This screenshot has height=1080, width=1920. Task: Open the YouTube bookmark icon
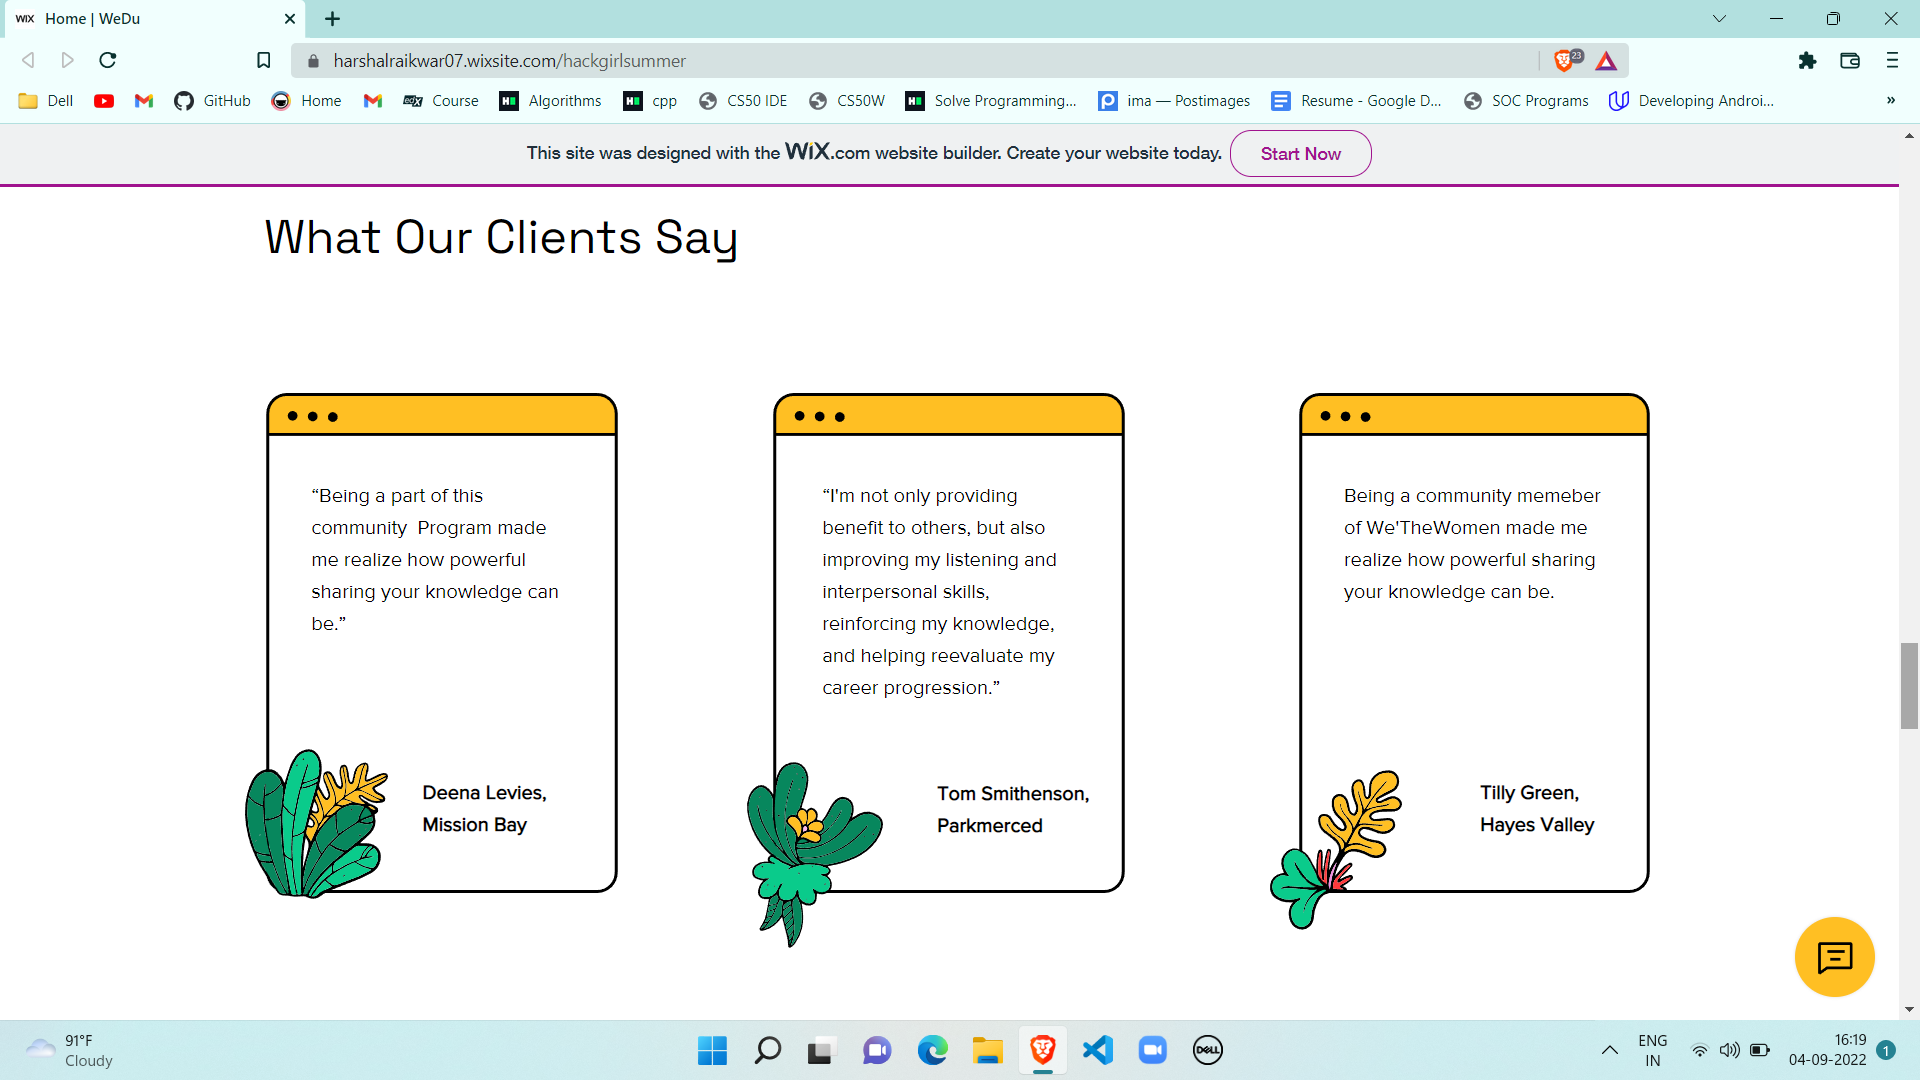104,101
